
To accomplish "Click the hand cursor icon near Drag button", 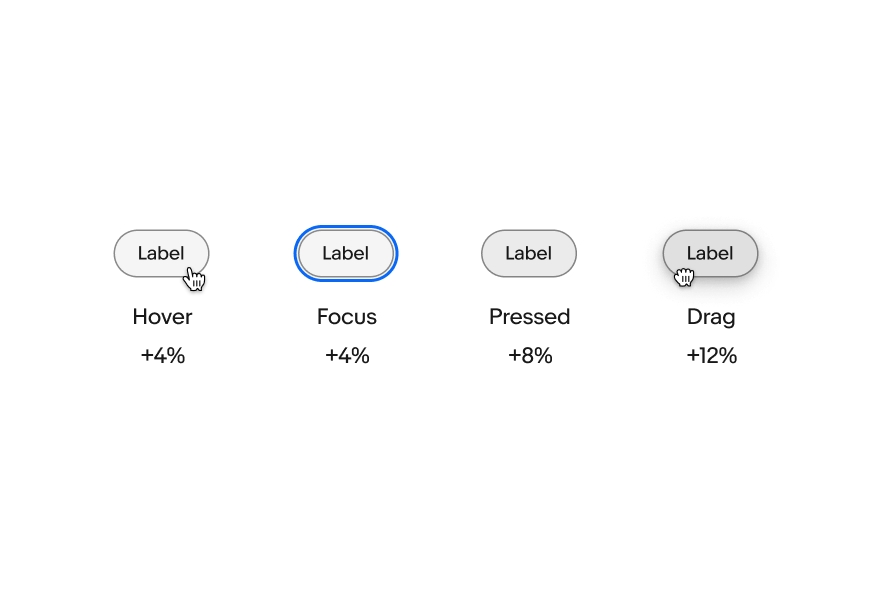I will tap(684, 277).
